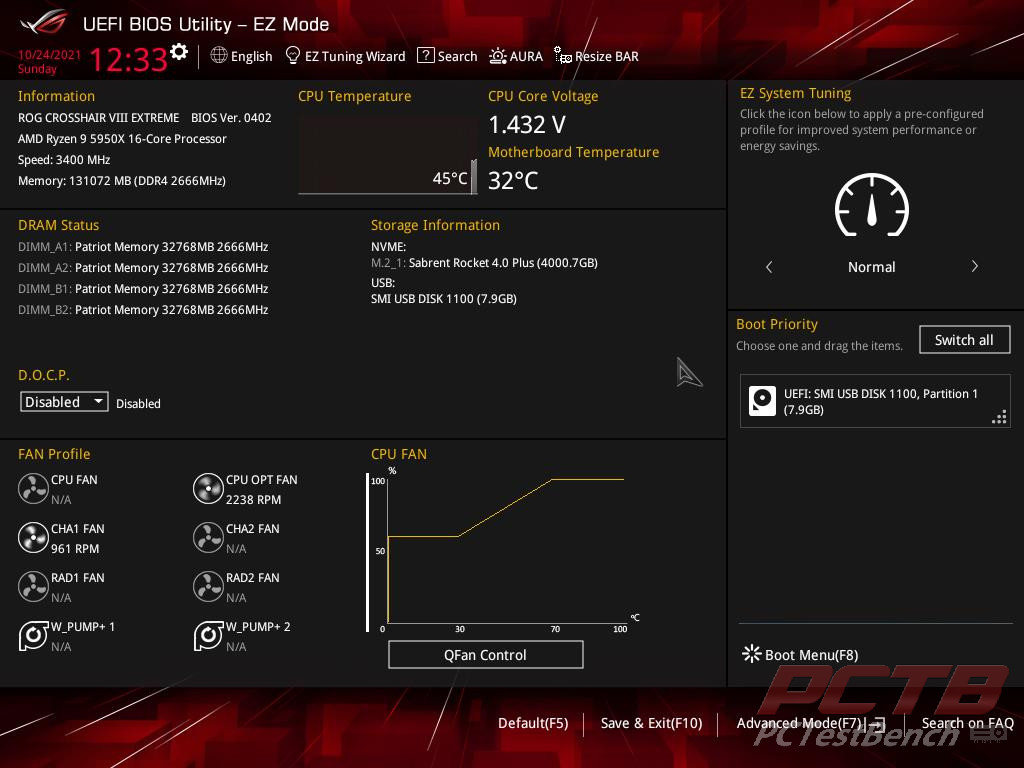Load Default(F5) settings
The height and width of the screenshot is (768, 1024).
533,724
